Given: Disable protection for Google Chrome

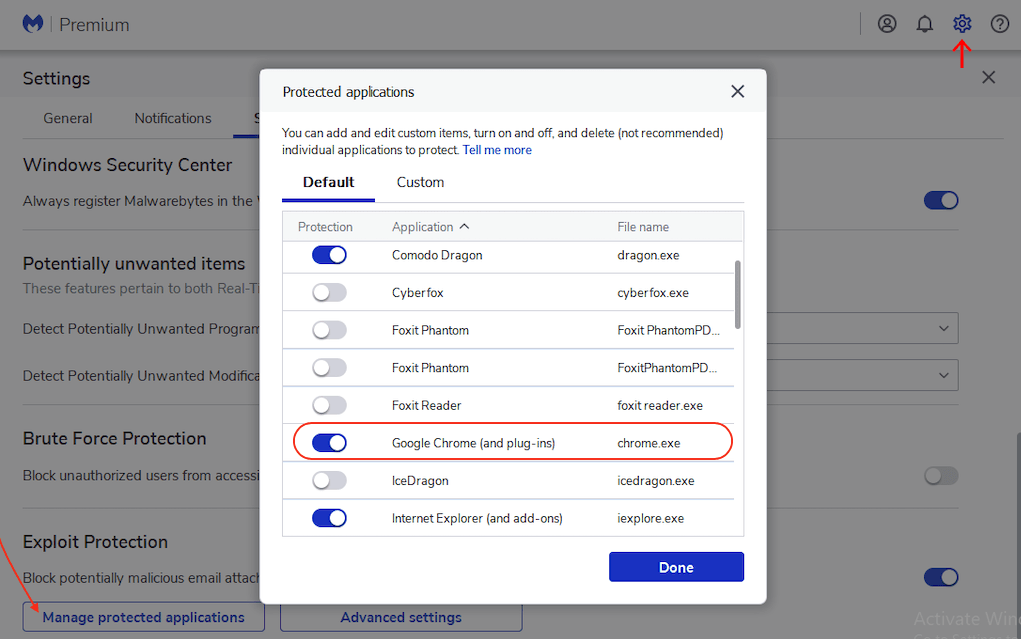Looking at the screenshot, I should tap(329, 443).
